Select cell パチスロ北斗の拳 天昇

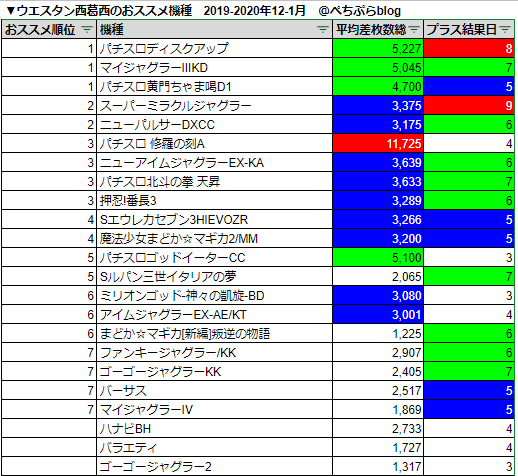click(214, 181)
